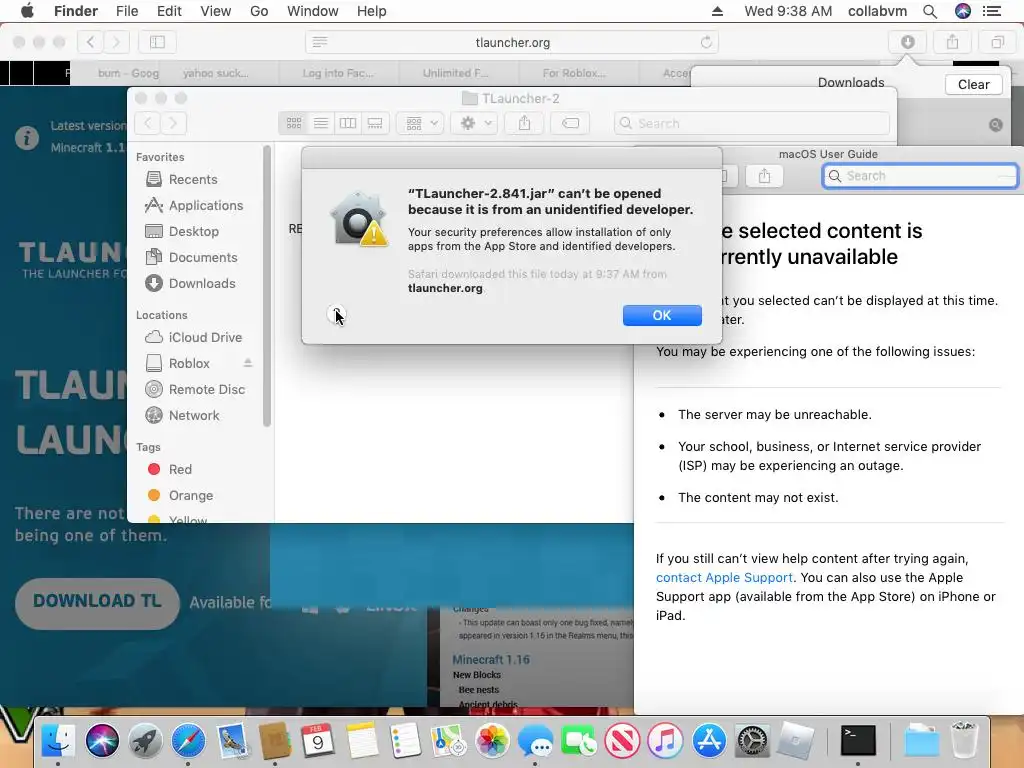Viewport: 1024px width, 768px height.
Task: Open the Go menu
Action: pyautogui.click(x=259, y=11)
